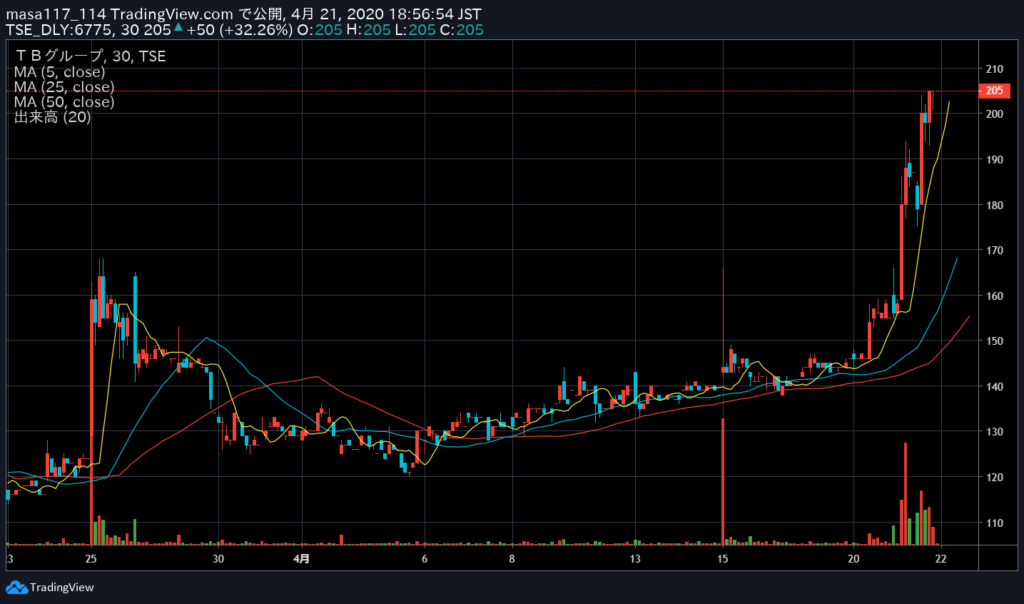The width and height of the screenshot is (1024, 604).
Task: Click the 8 date axis label
Action: pyautogui.click(x=512, y=559)
